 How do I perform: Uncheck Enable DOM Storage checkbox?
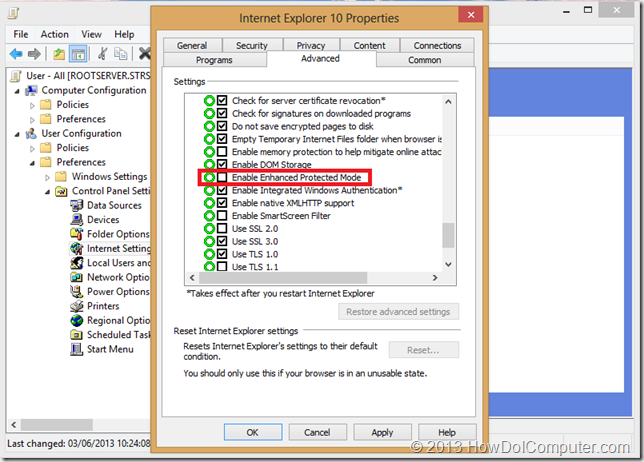(222, 164)
